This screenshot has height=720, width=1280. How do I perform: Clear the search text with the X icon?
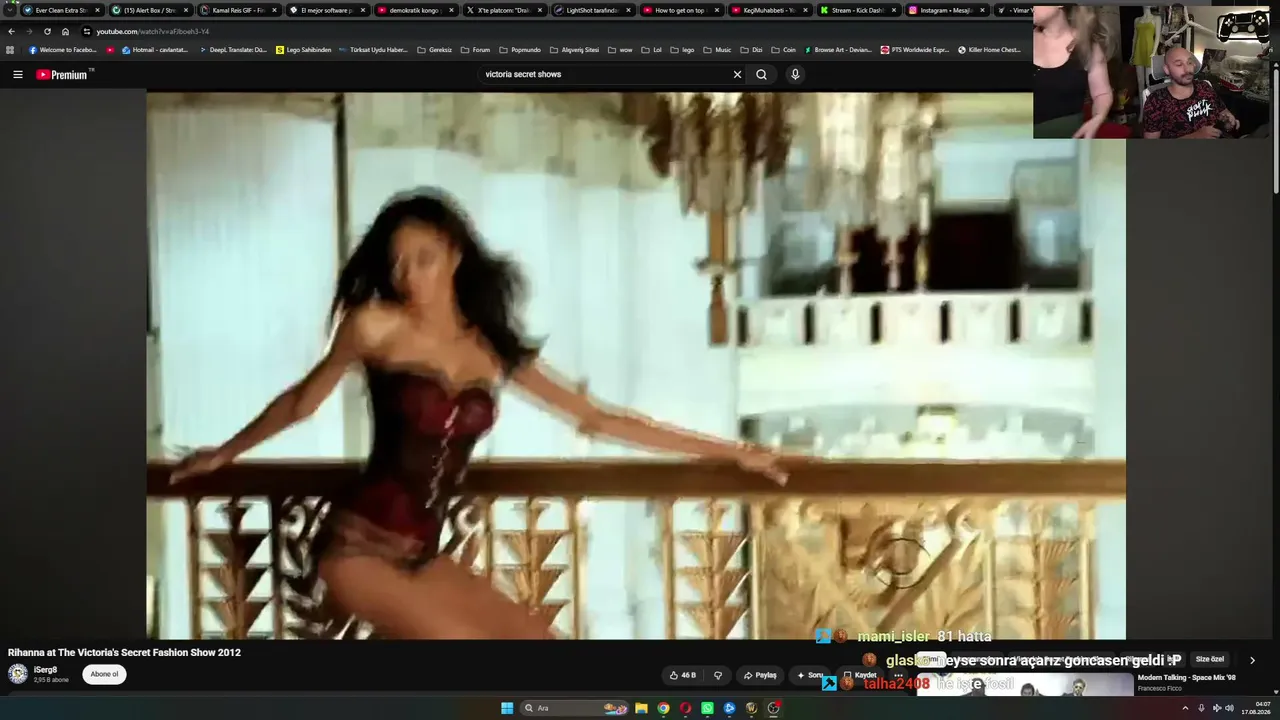click(x=737, y=74)
